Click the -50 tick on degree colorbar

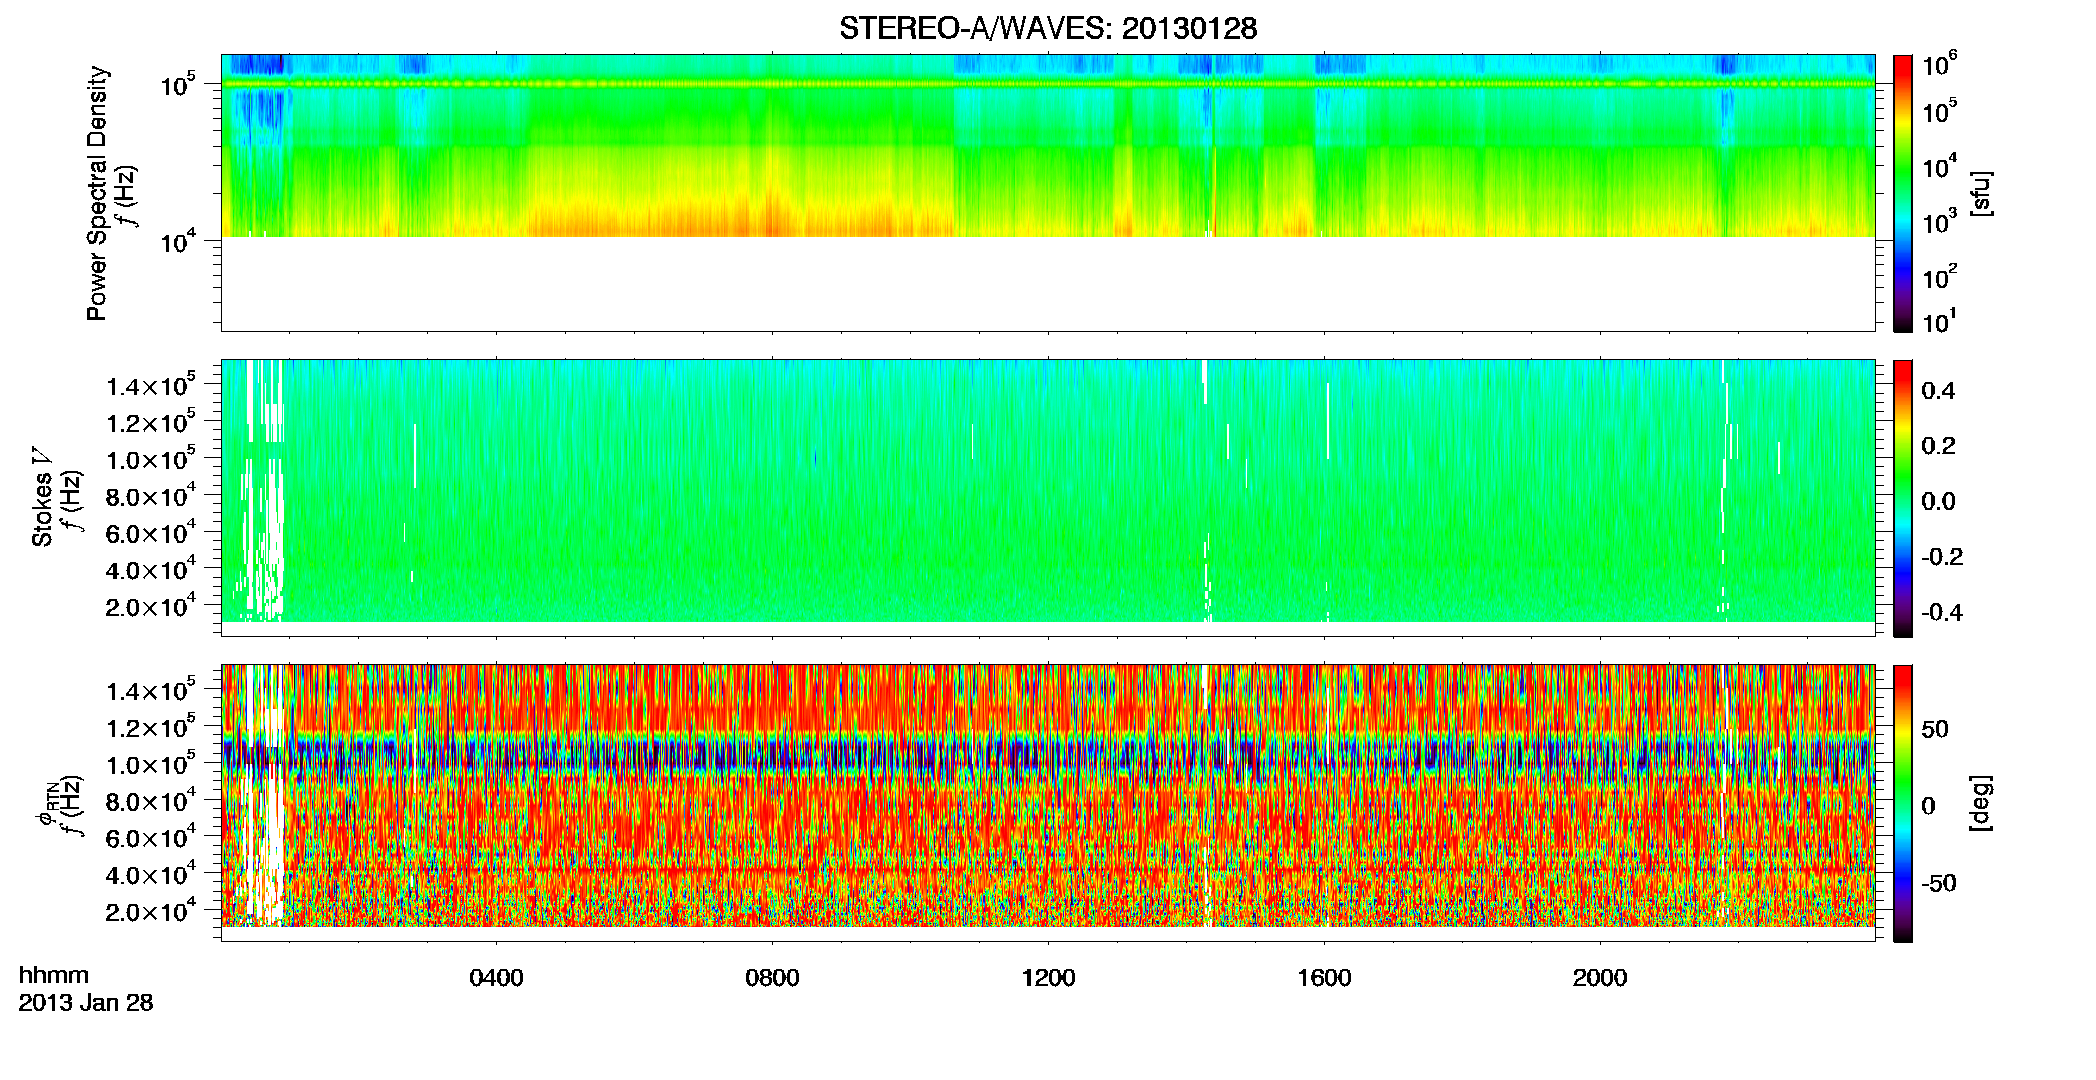point(1930,884)
